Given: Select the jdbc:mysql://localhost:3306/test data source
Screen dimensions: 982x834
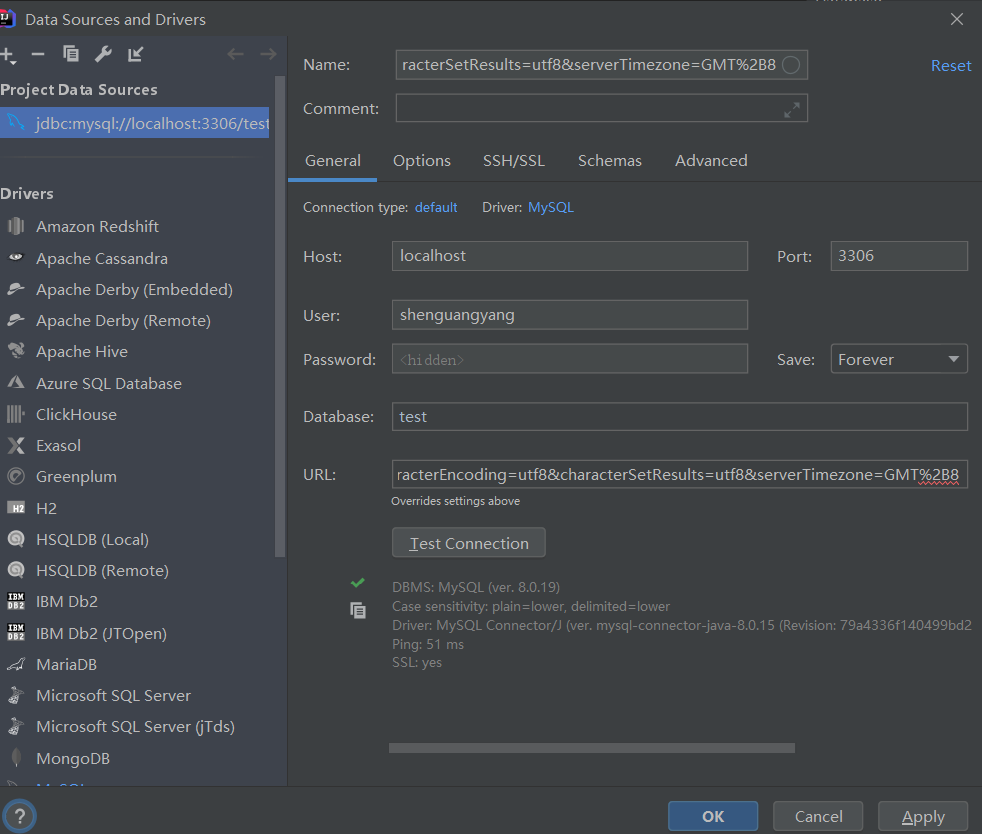Looking at the screenshot, I should (x=135, y=123).
